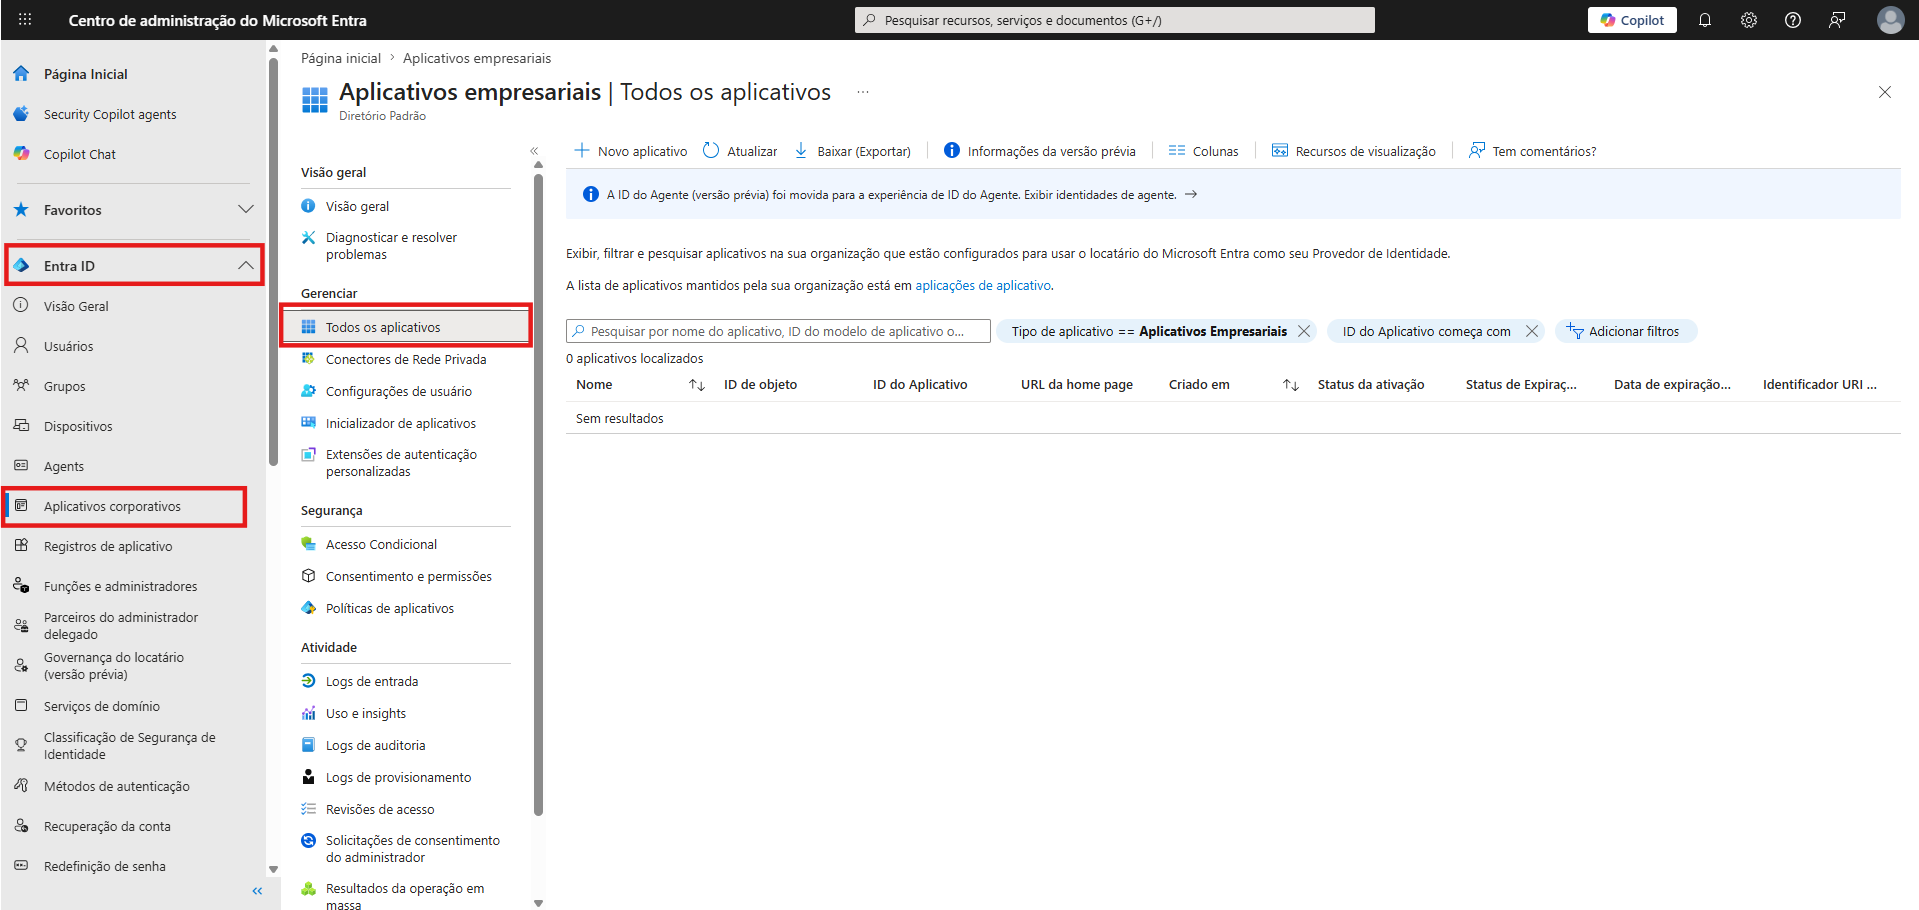This screenshot has height=910, width=1919.
Task: Open the user account avatar
Action: click(1890, 20)
